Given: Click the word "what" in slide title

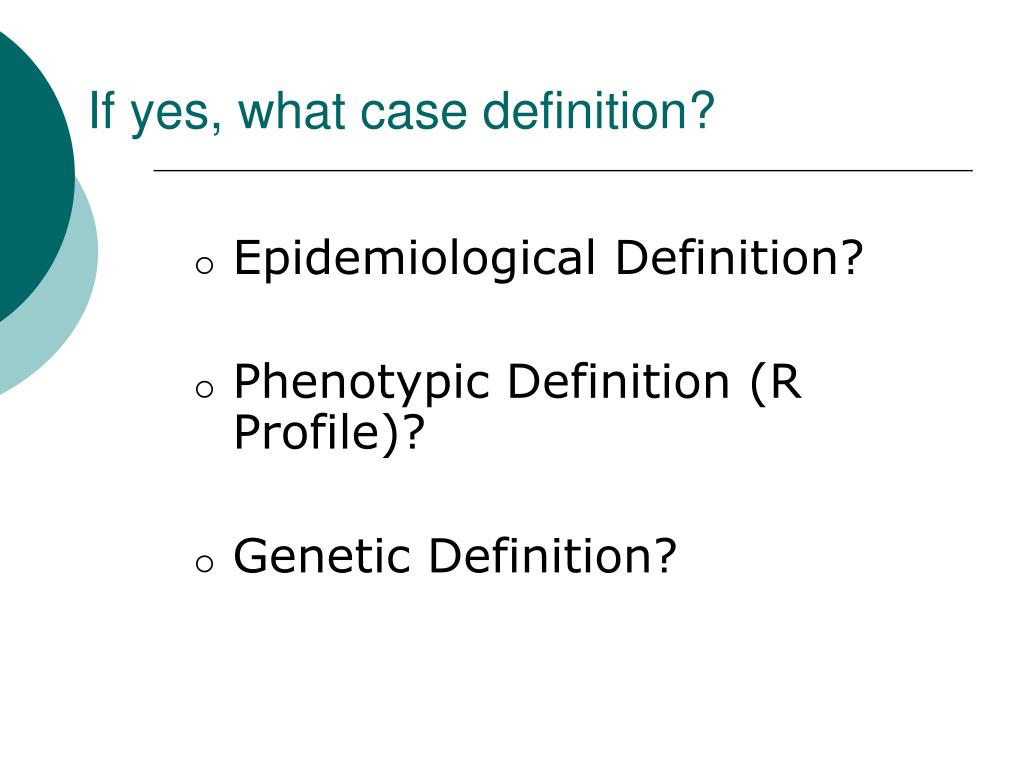Looking at the screenshot, I should 291,111.
